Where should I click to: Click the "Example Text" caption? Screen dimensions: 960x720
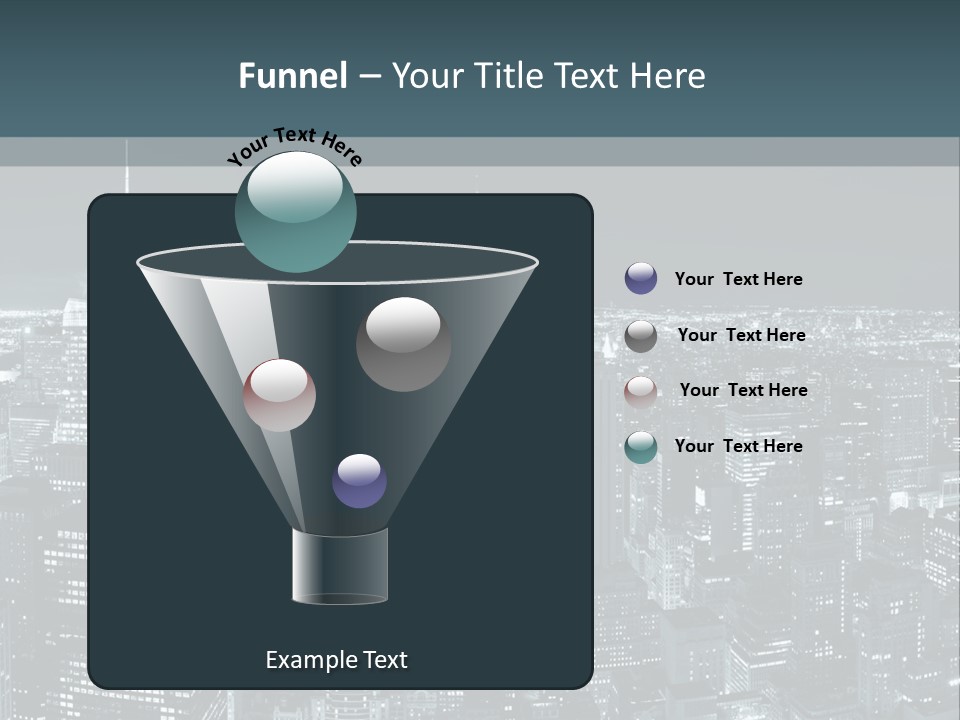pos(336,660)
